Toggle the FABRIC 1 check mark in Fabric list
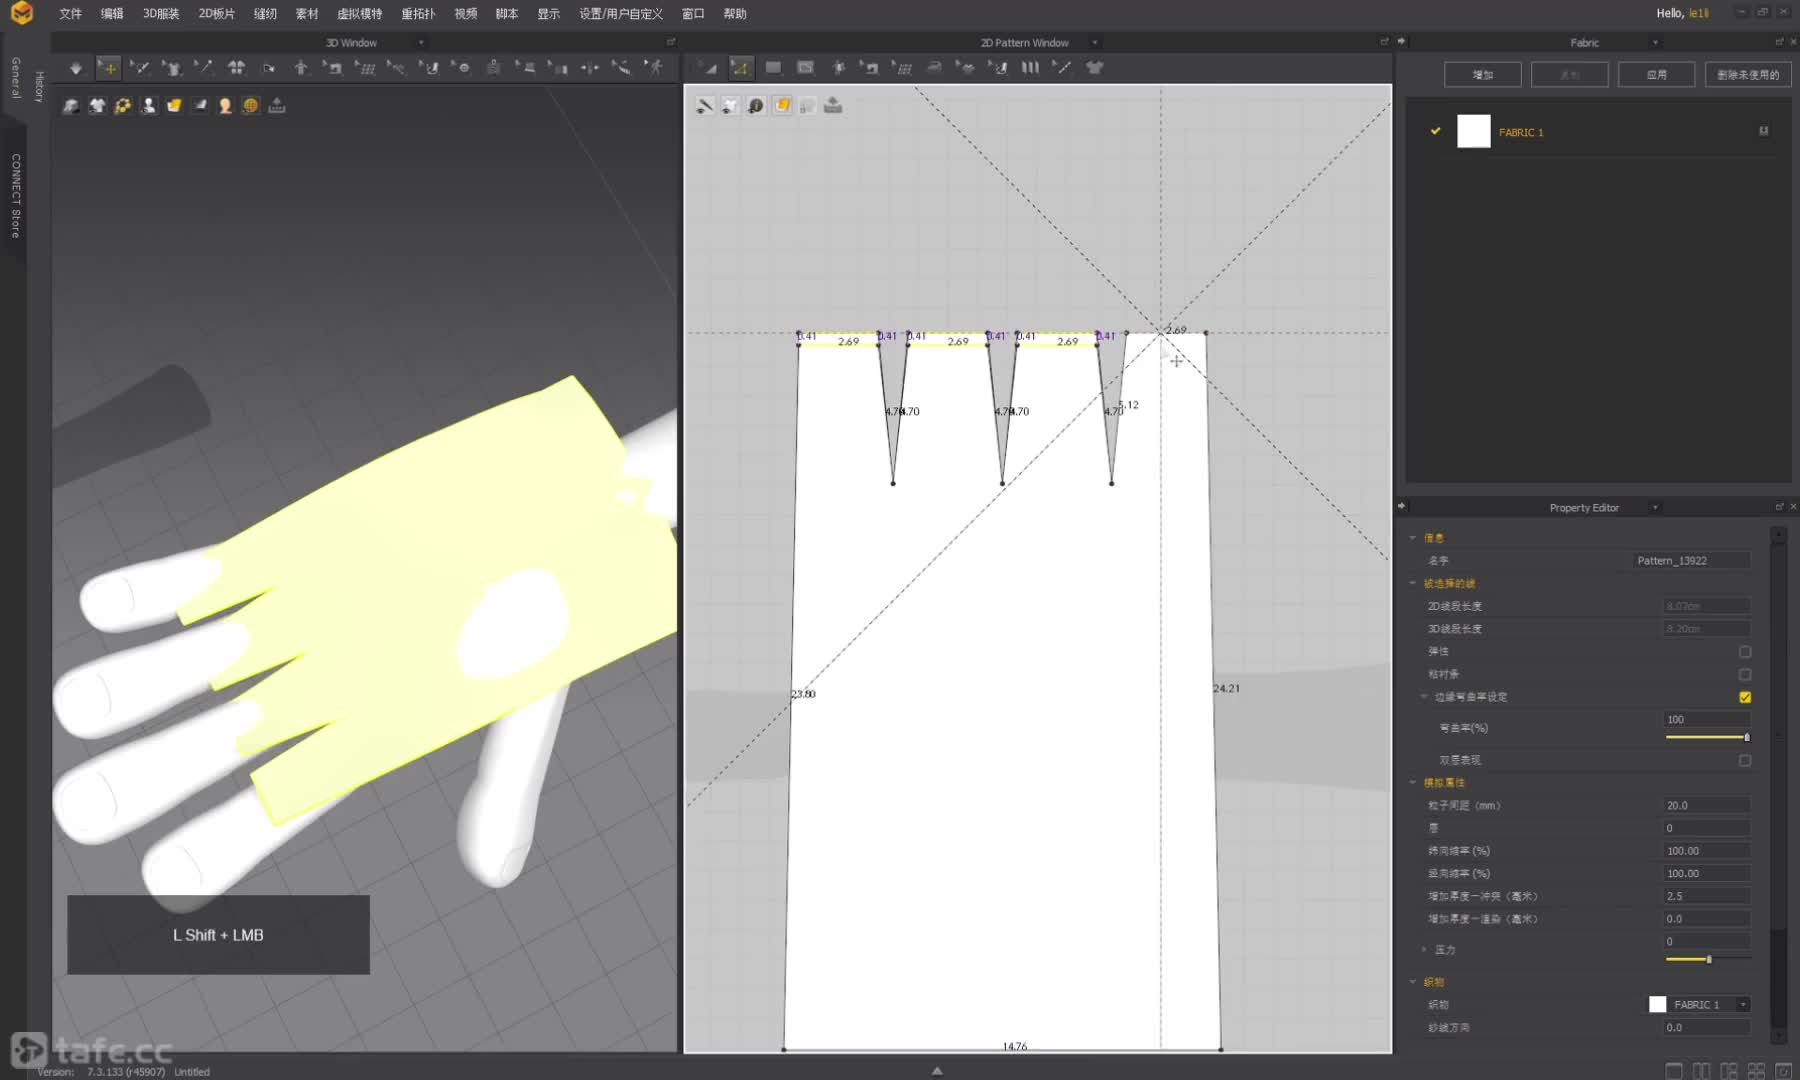This screenshot has width=1800, height=1080. 1435,131
